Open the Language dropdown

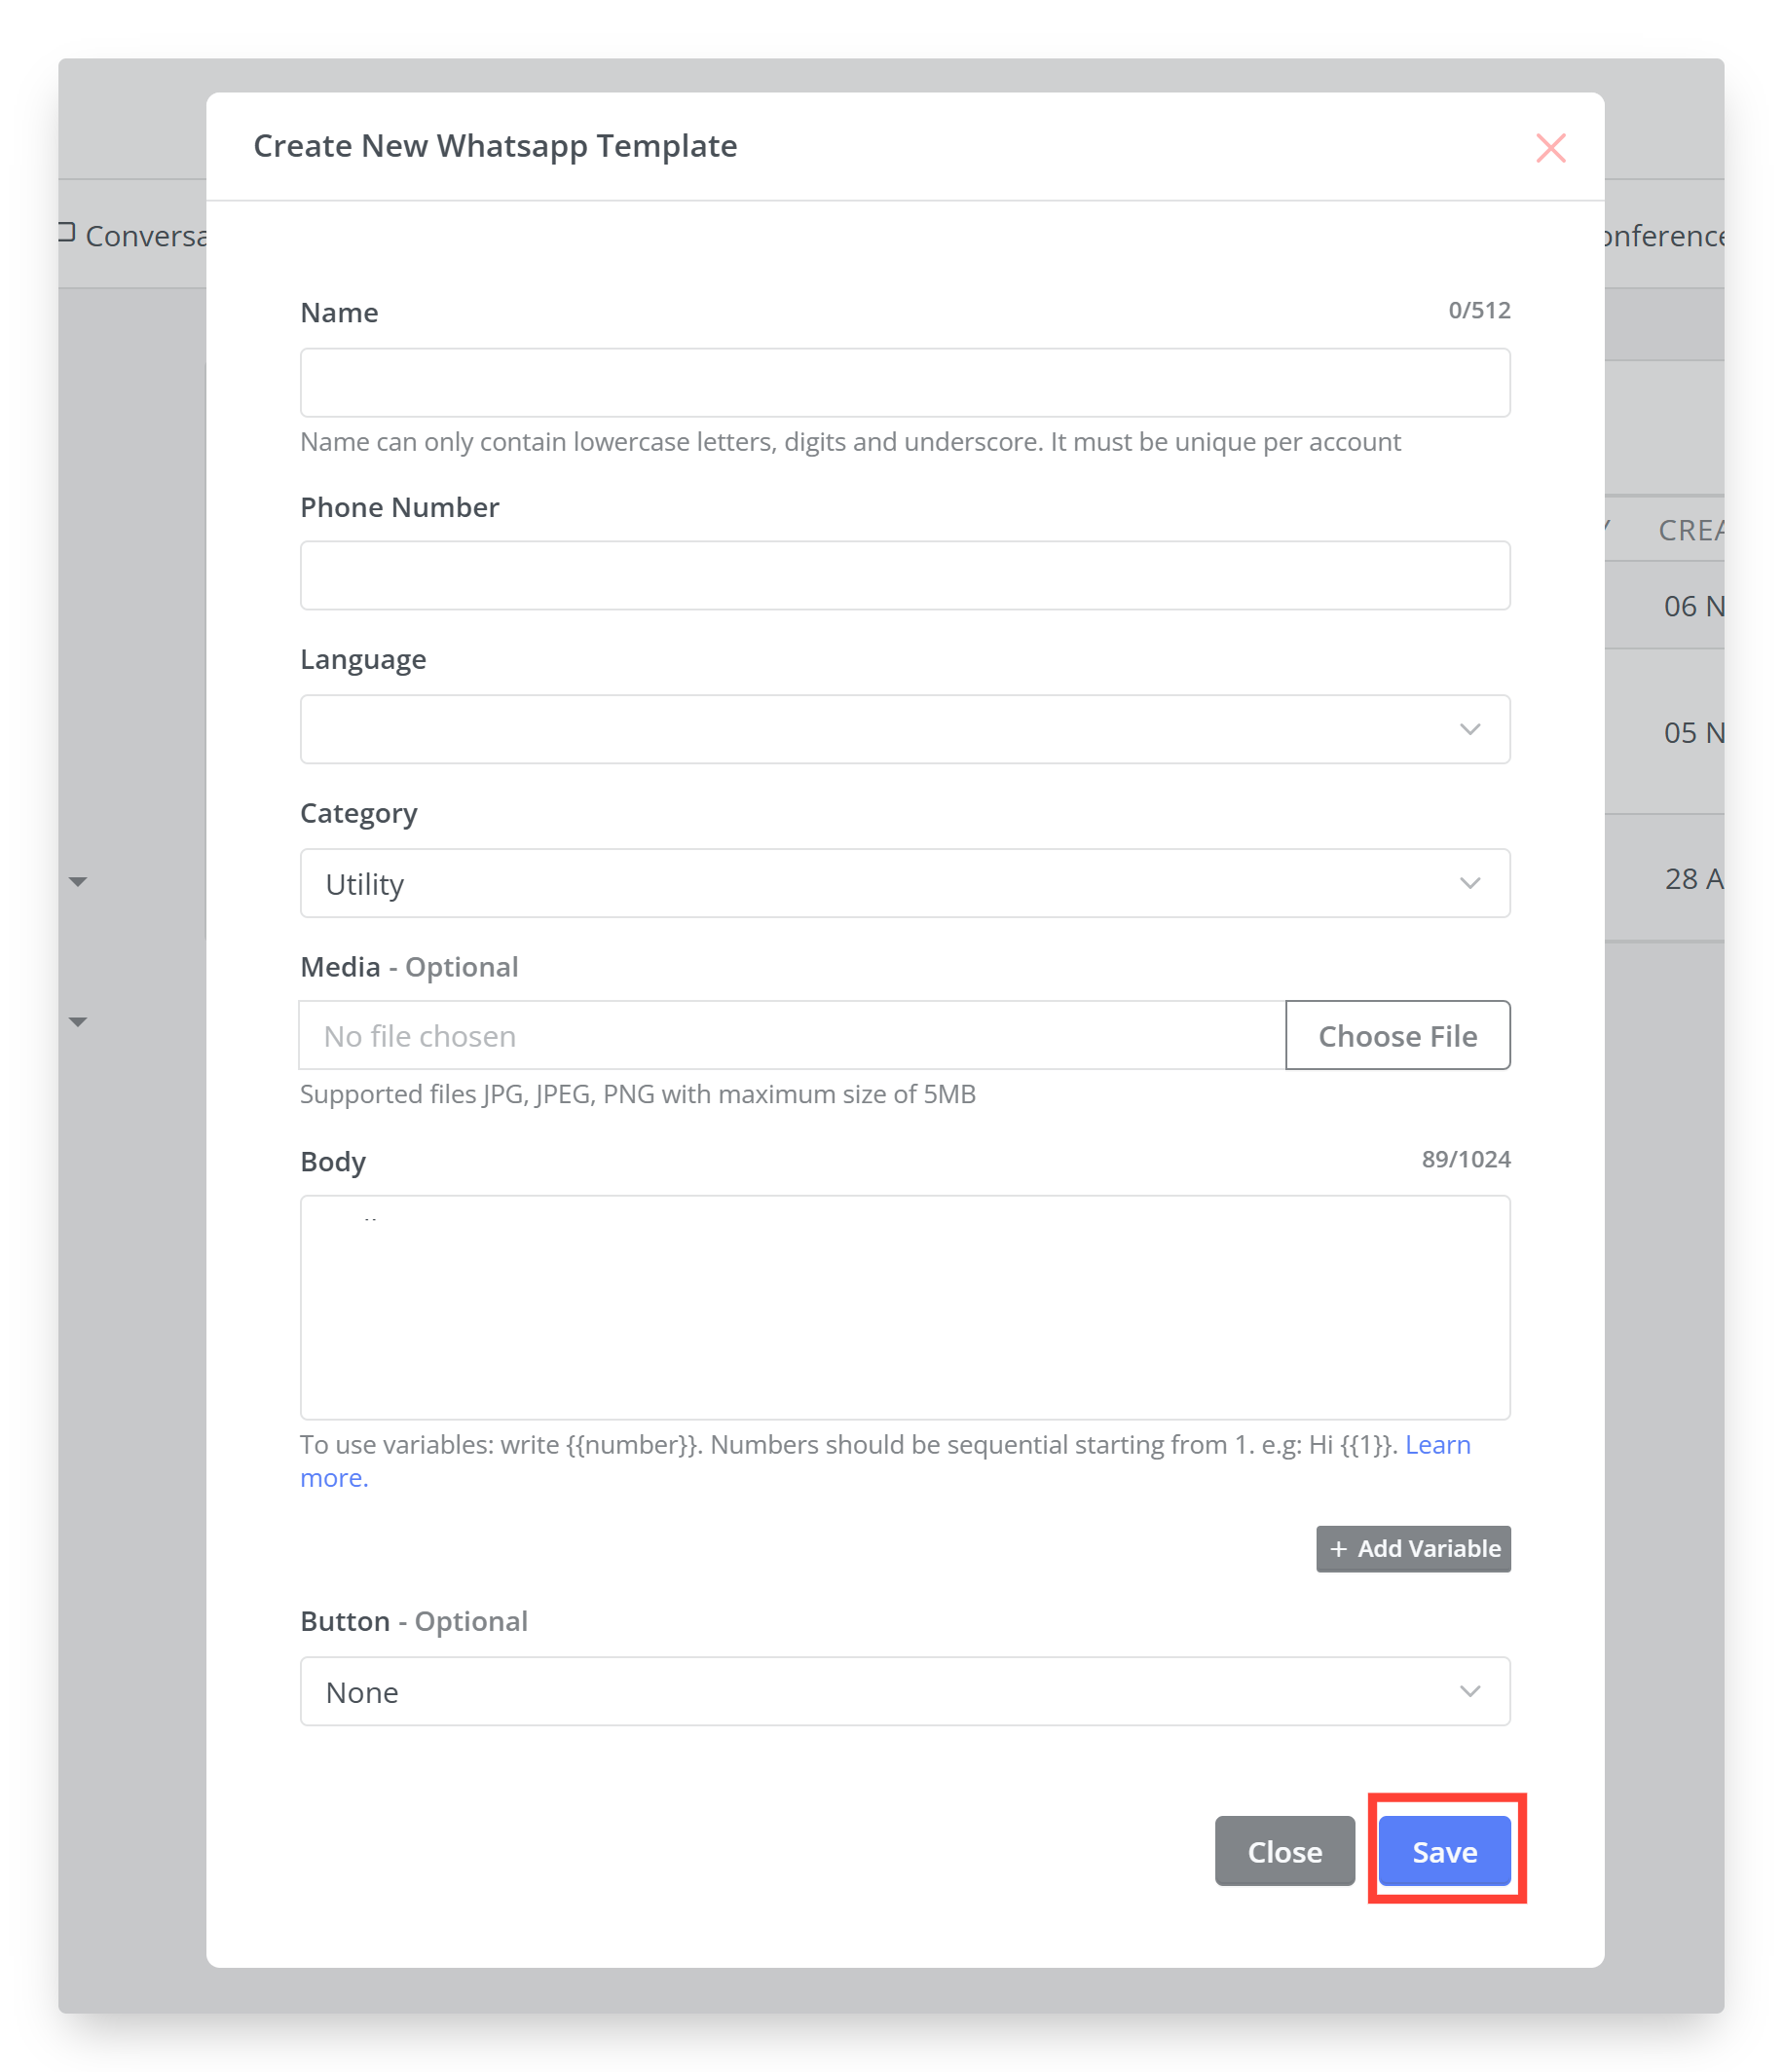905,729
